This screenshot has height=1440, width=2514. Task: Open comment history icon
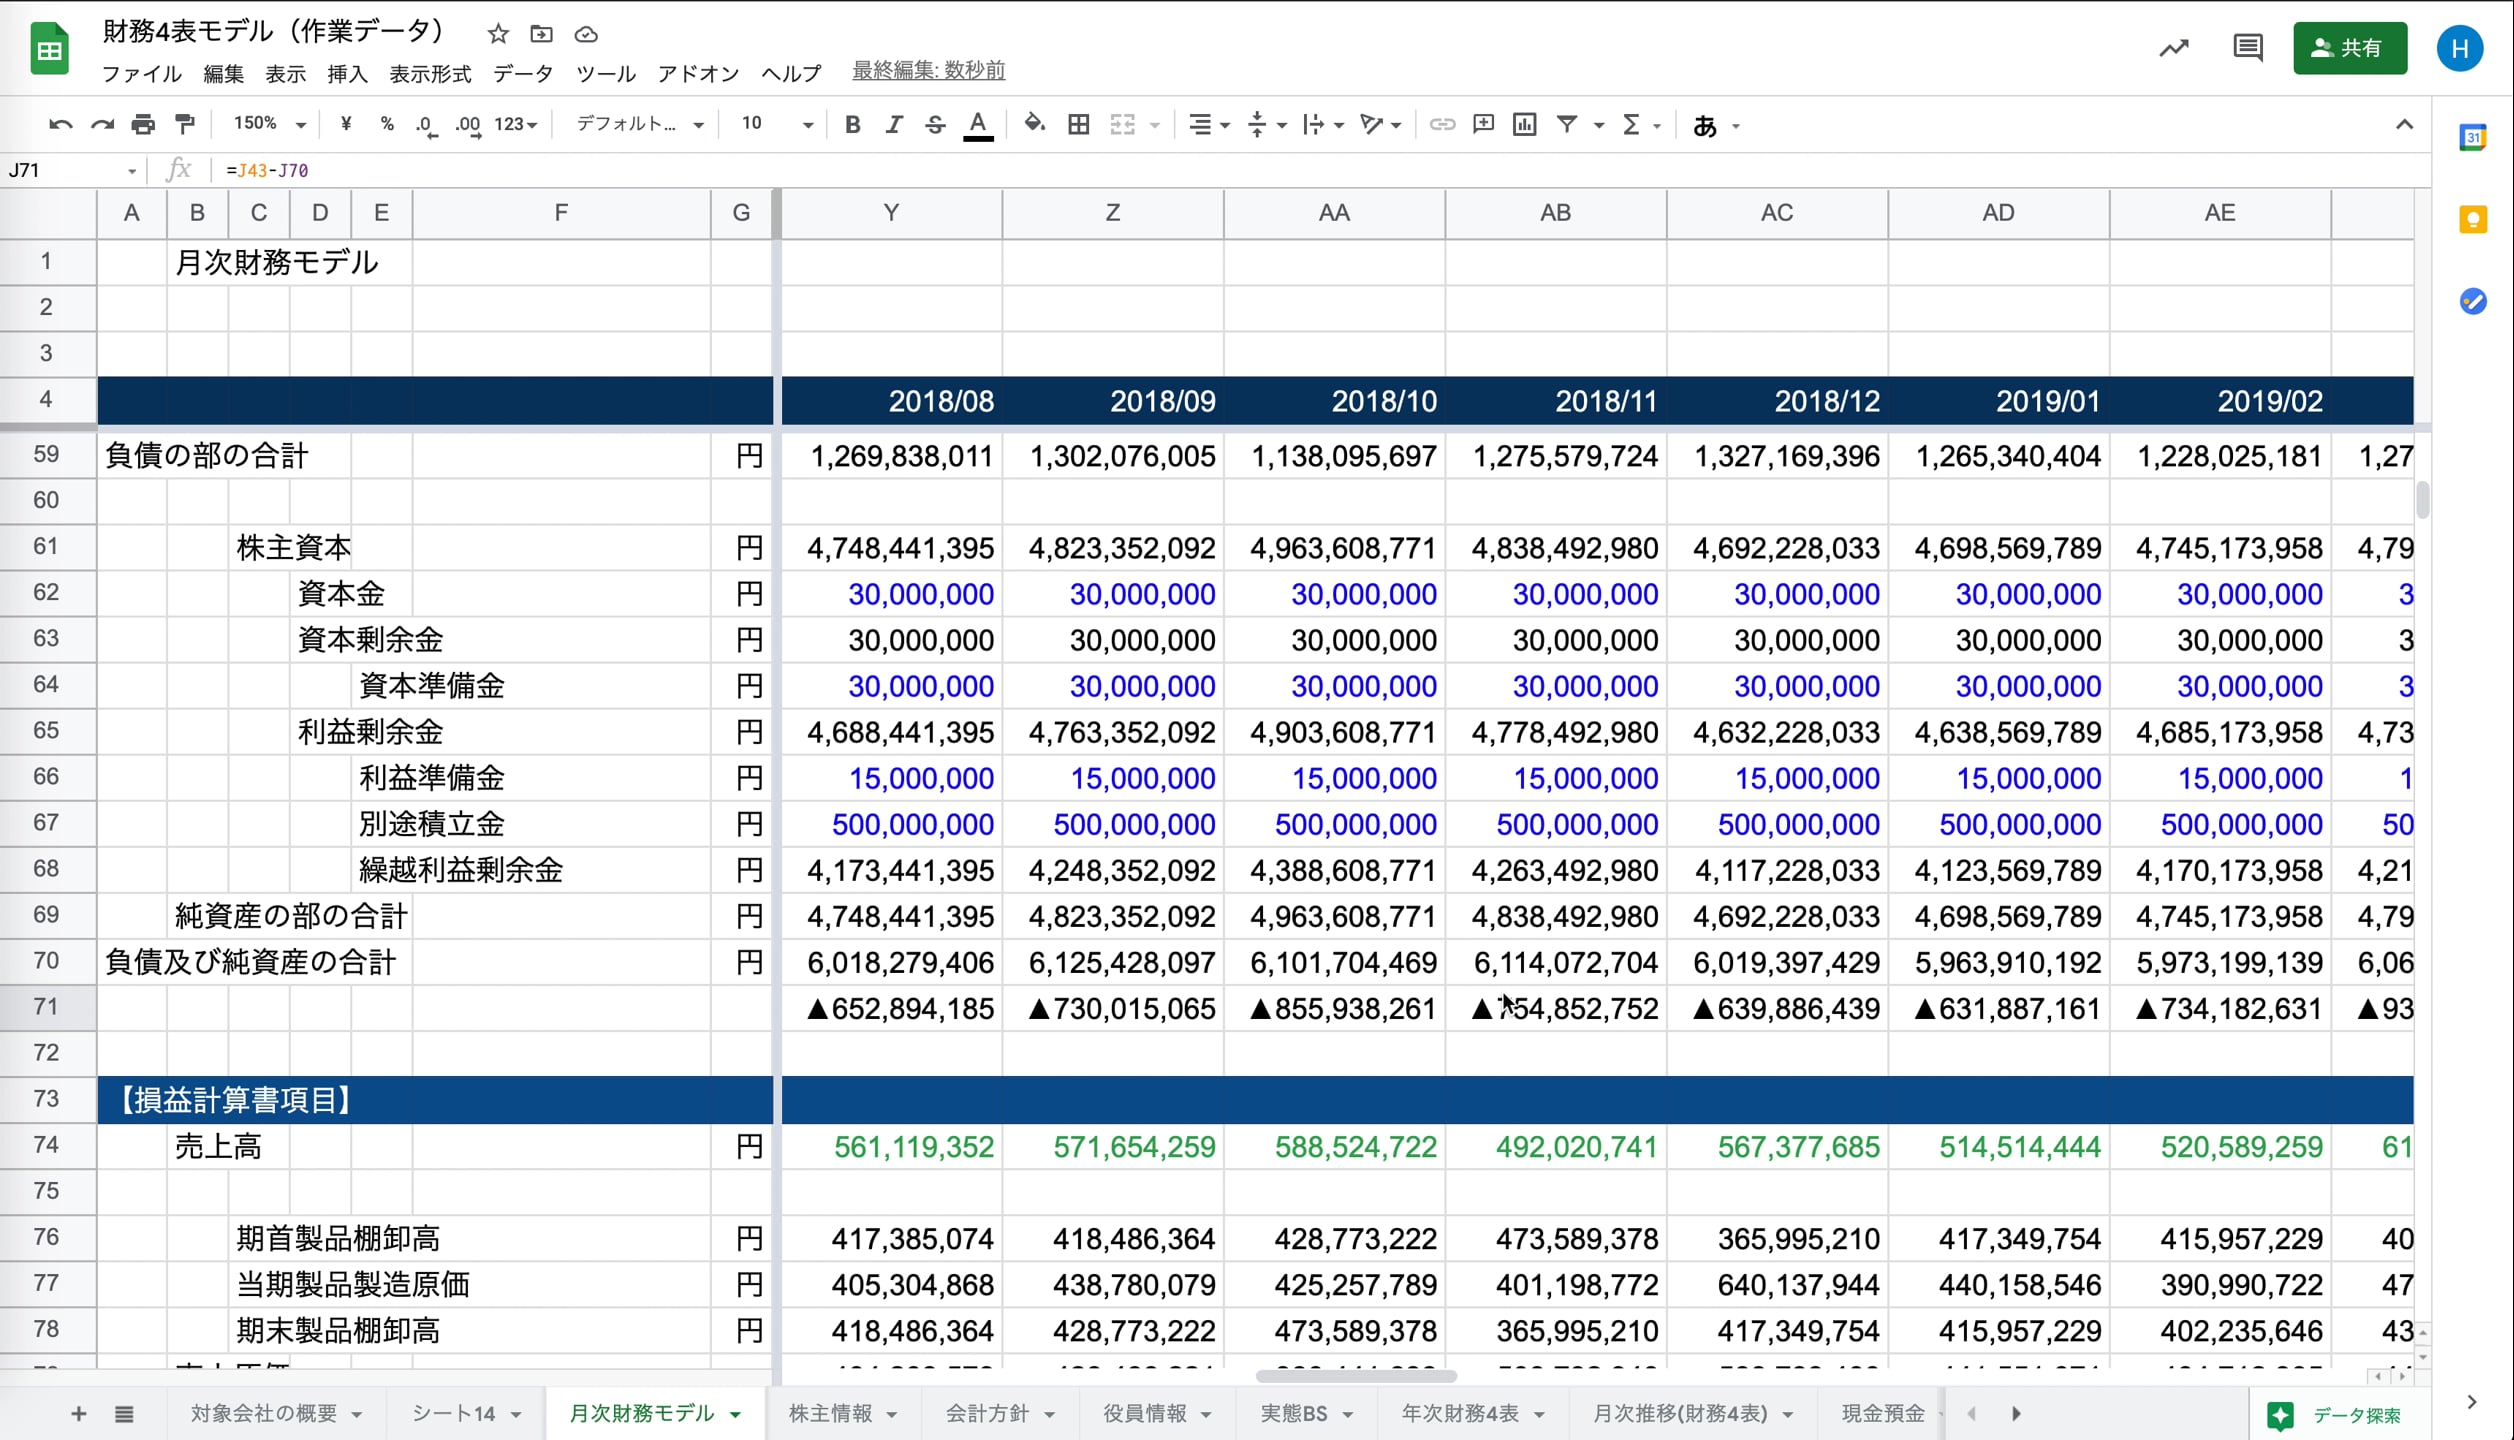coord(2247,47)
